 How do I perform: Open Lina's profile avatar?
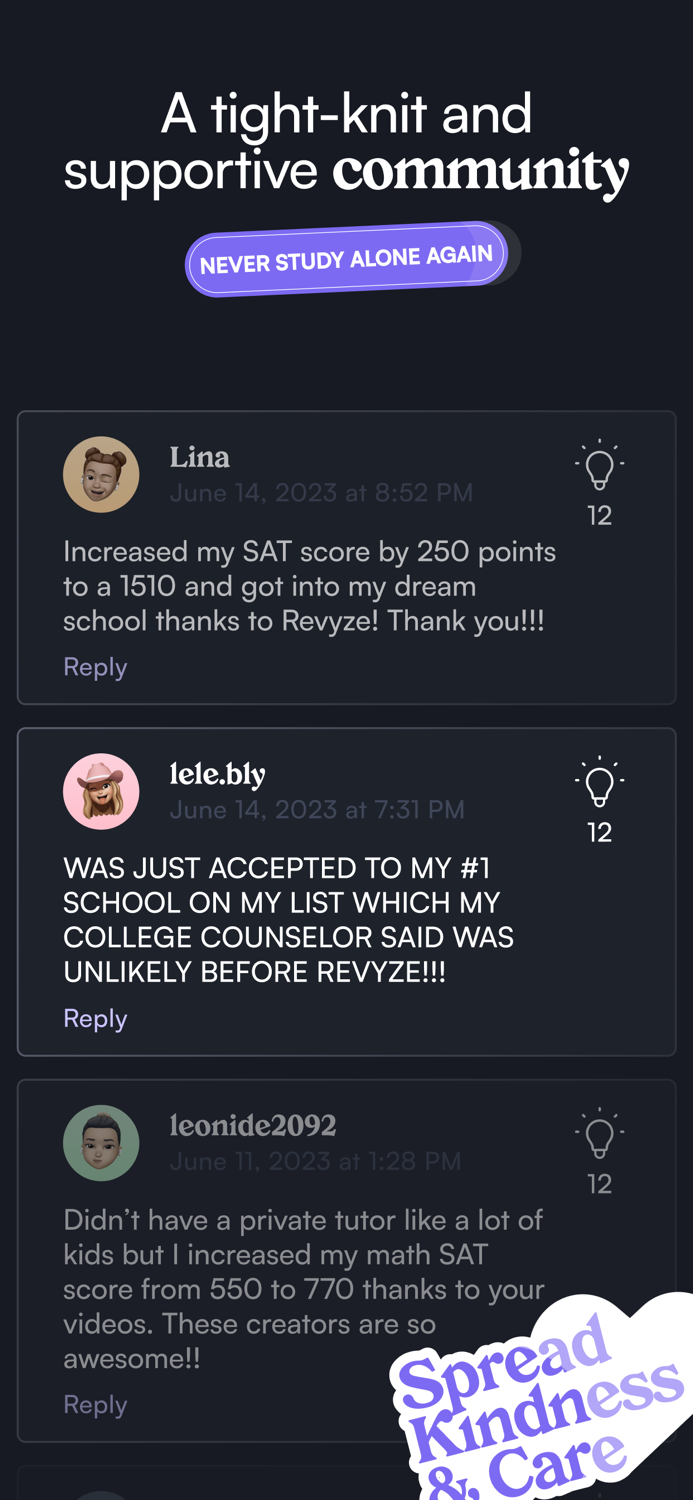coord(101,474)
